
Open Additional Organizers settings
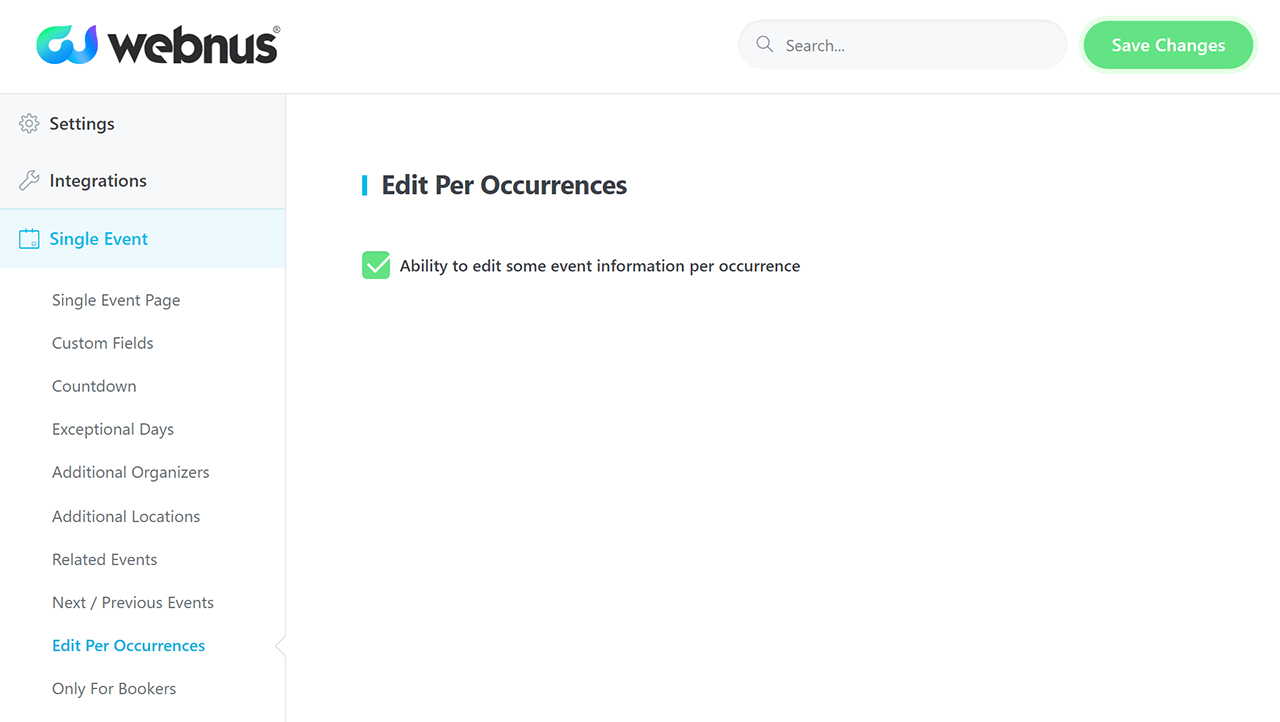131,472
